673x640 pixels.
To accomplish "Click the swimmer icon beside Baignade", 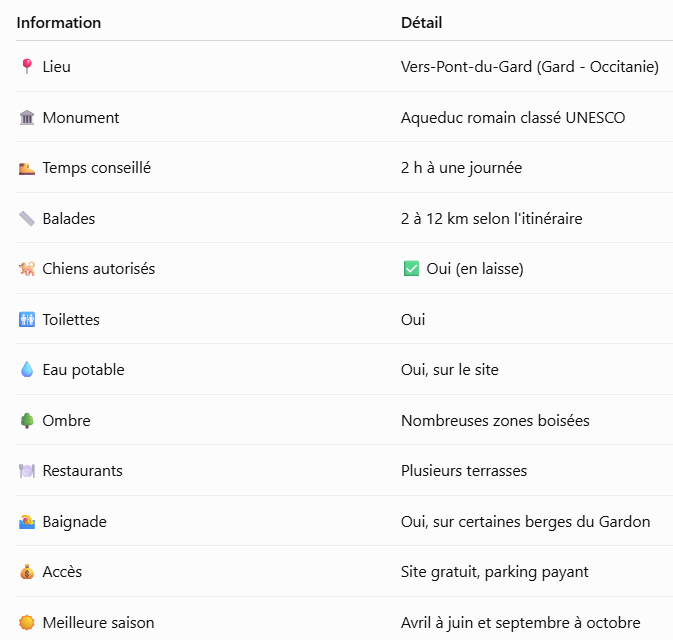I will click(x=27, y=522).
